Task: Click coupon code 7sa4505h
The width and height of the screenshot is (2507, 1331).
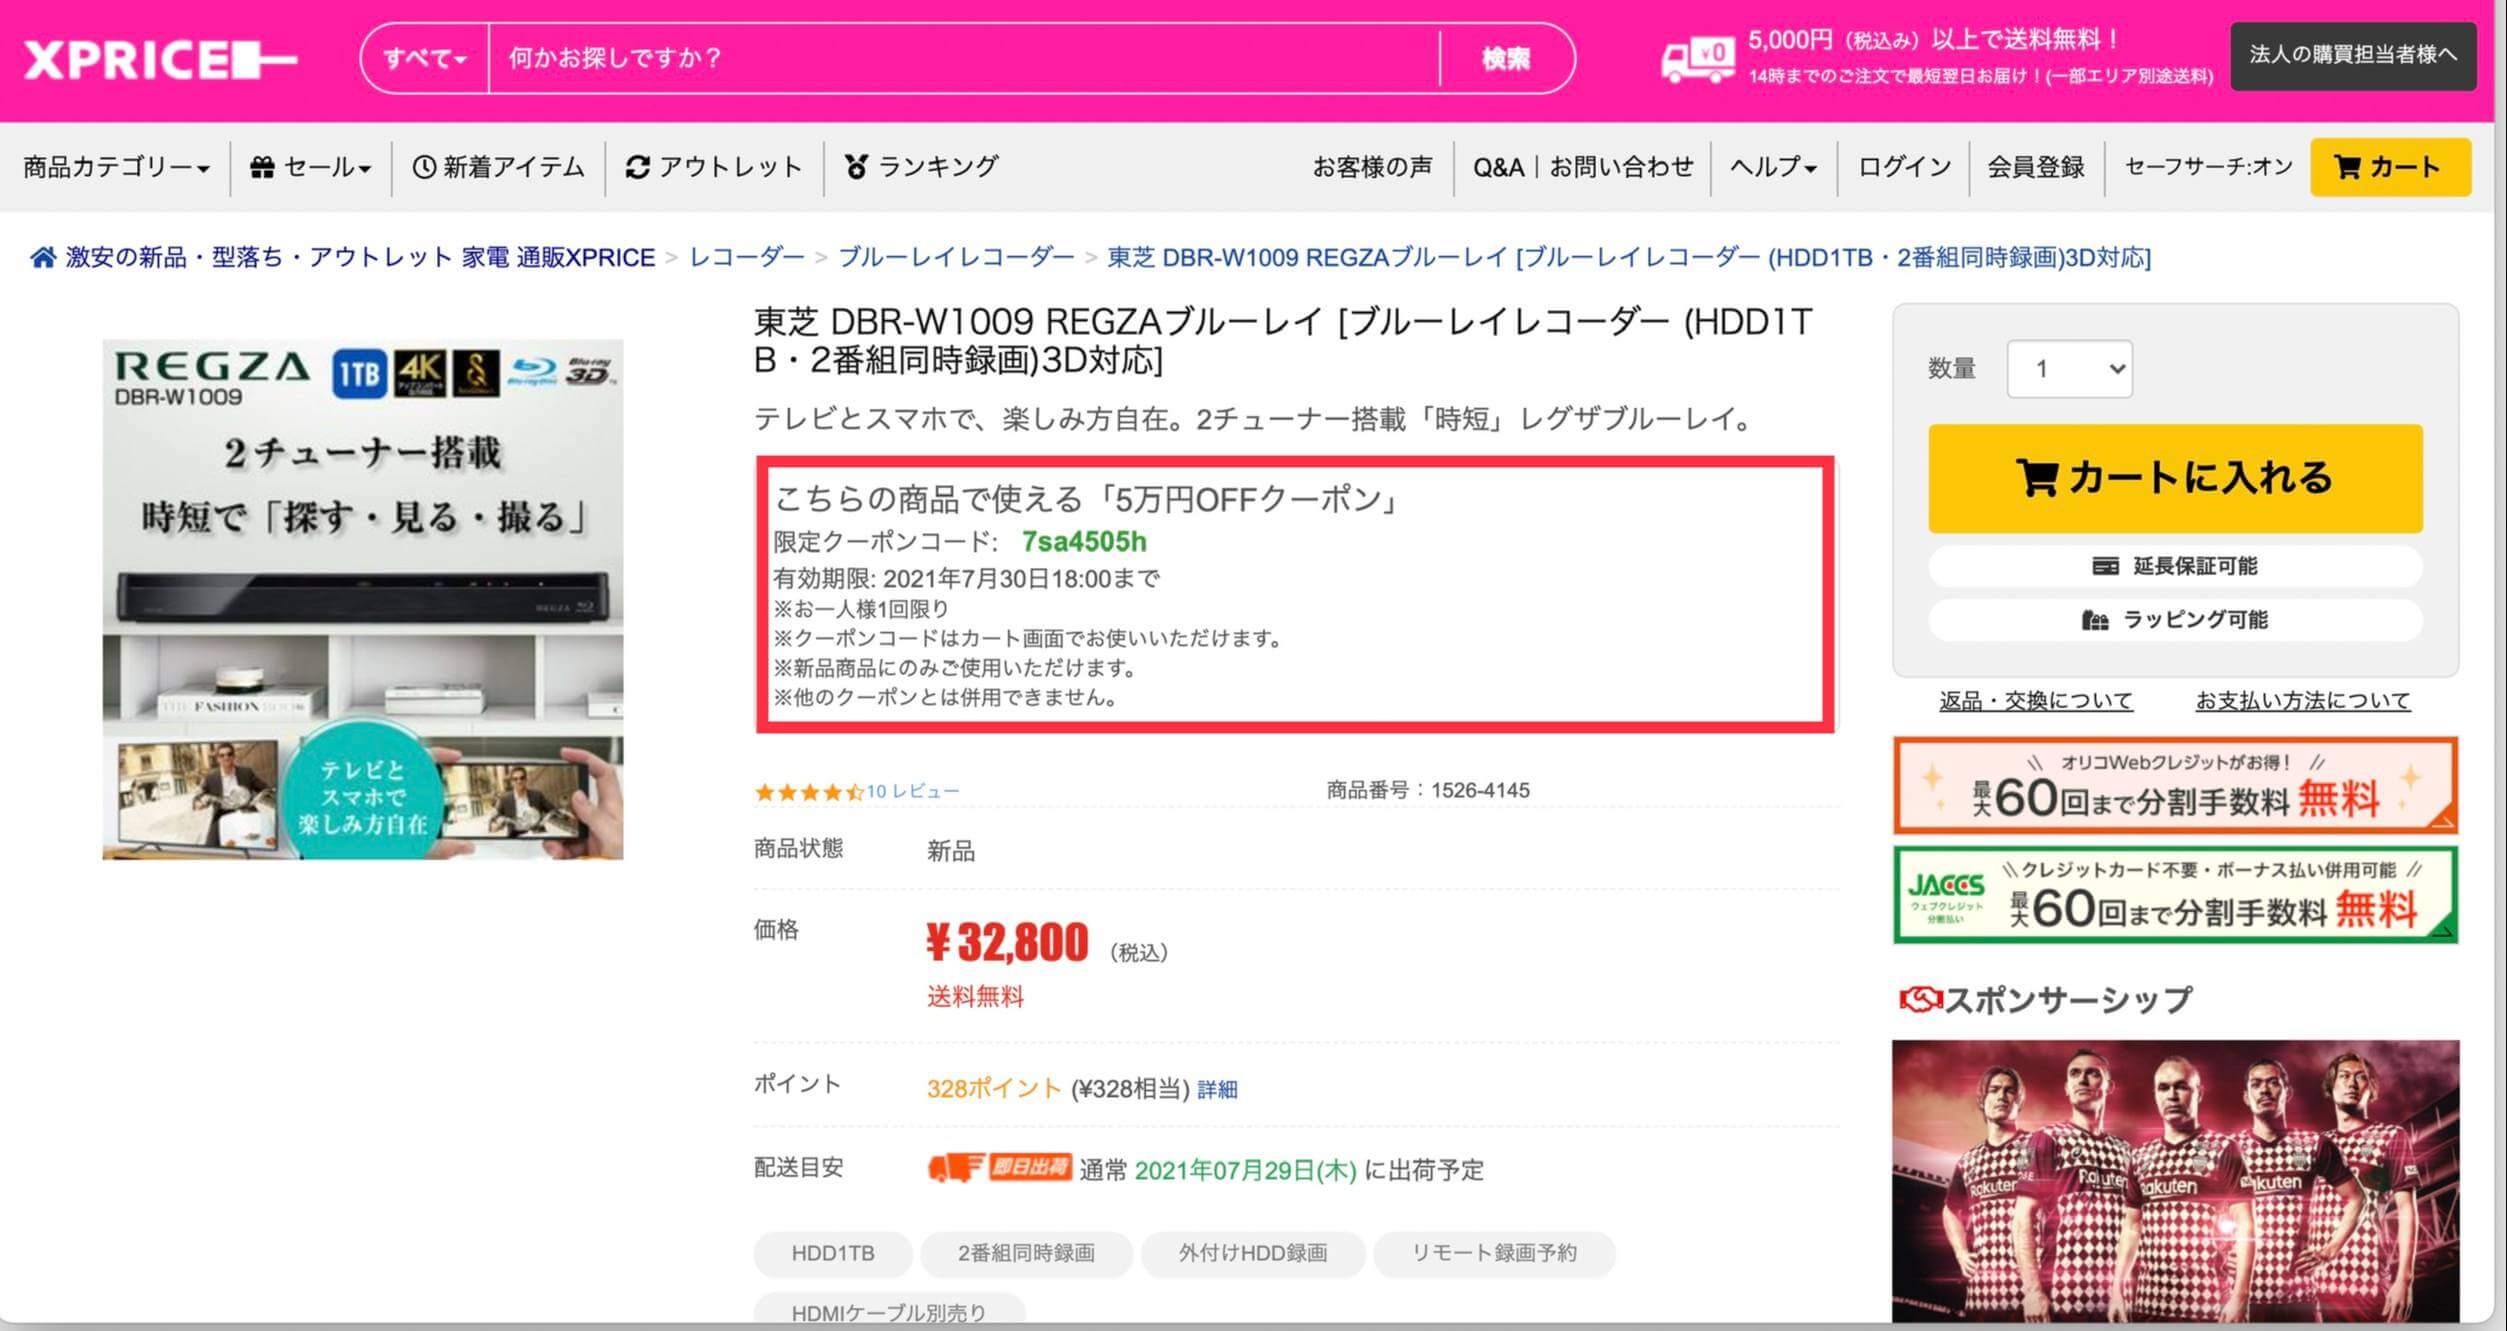Action: point(1084,542)
